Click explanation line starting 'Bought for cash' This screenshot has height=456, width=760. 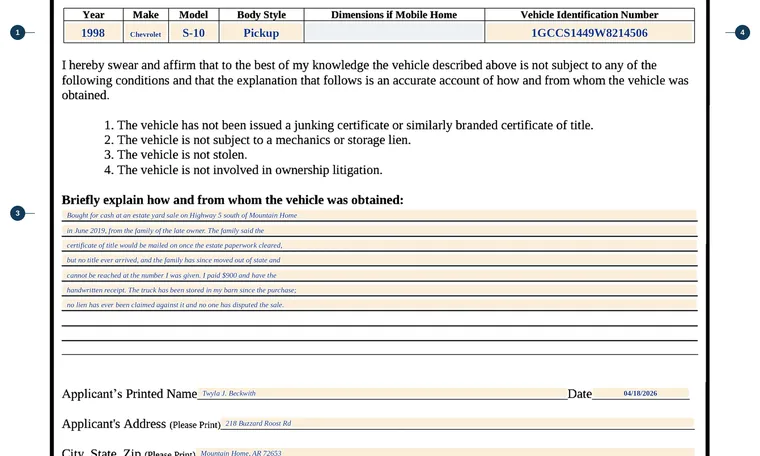point(379,215)
